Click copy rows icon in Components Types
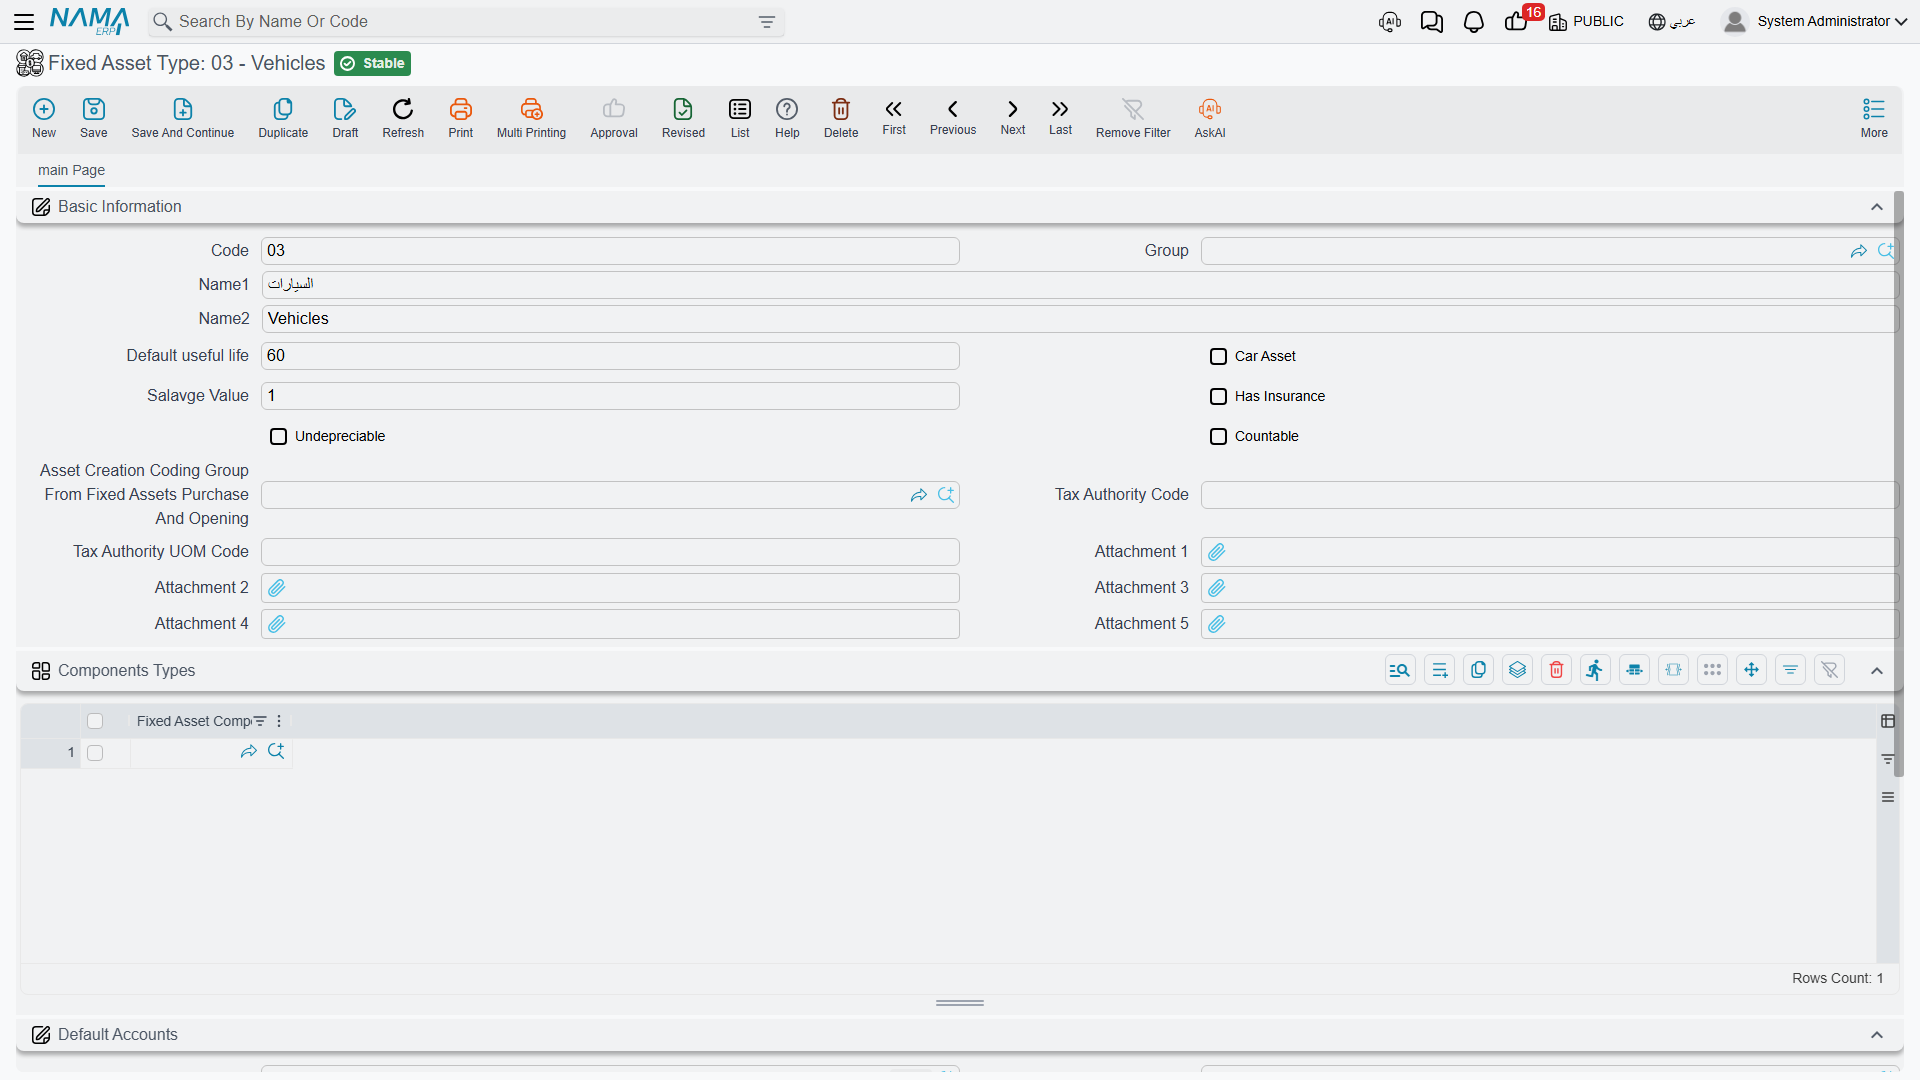Image resolution: width=1920 pixels, height=1080 pixels. (x=1478, y=670)
